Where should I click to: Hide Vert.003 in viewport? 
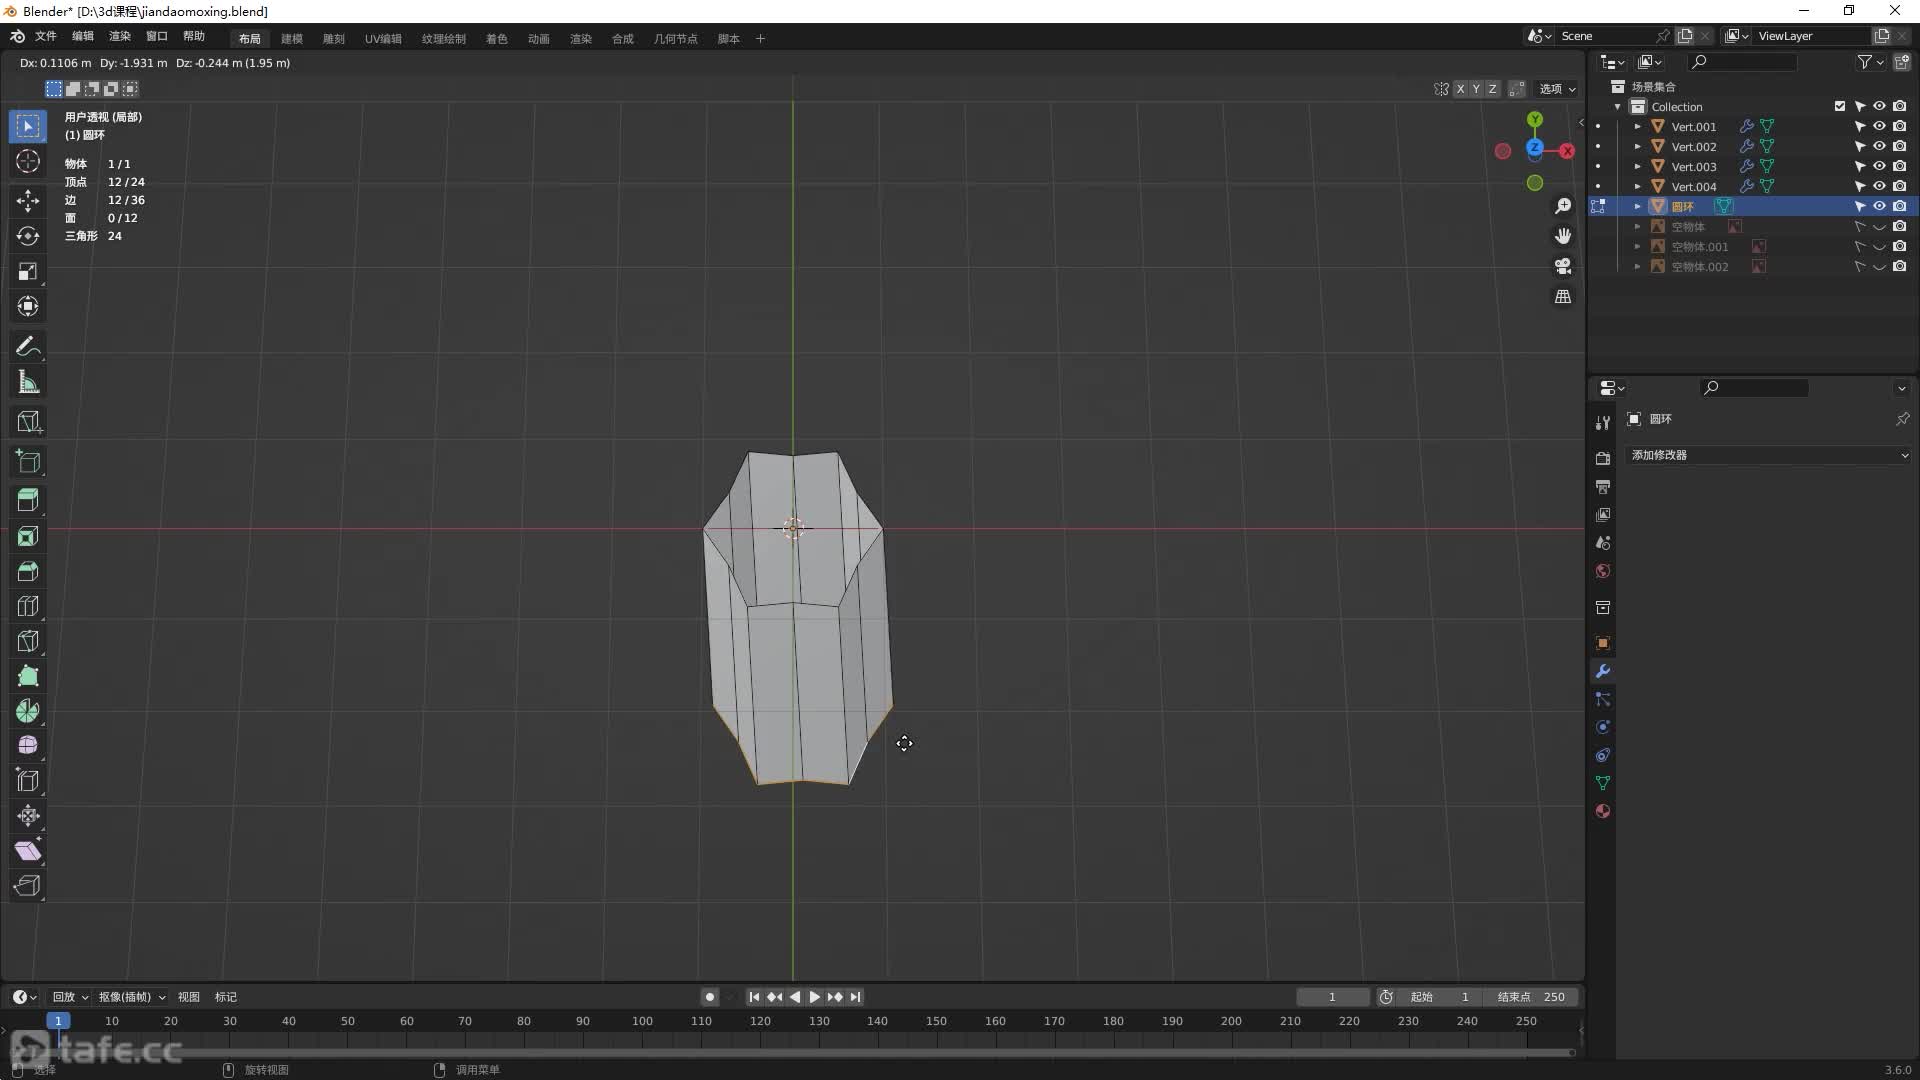pos(1879,166)
